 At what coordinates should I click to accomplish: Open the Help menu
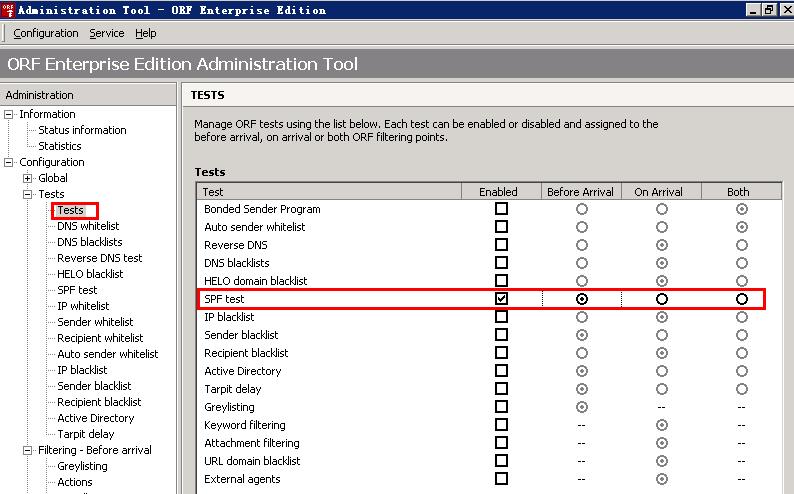click(146, 33)
